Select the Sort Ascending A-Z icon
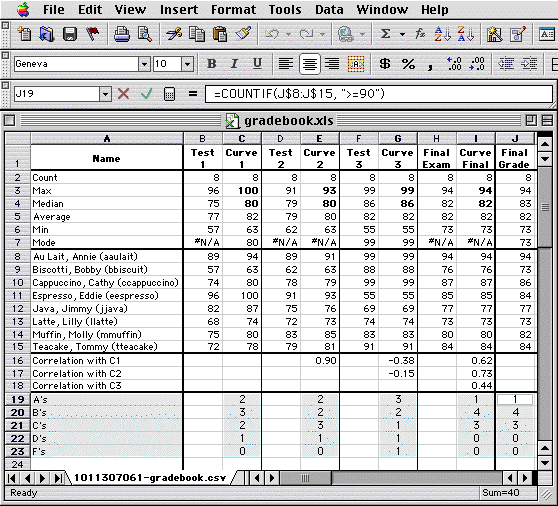Viewport: 558px width, 506px height. point(442,34)
